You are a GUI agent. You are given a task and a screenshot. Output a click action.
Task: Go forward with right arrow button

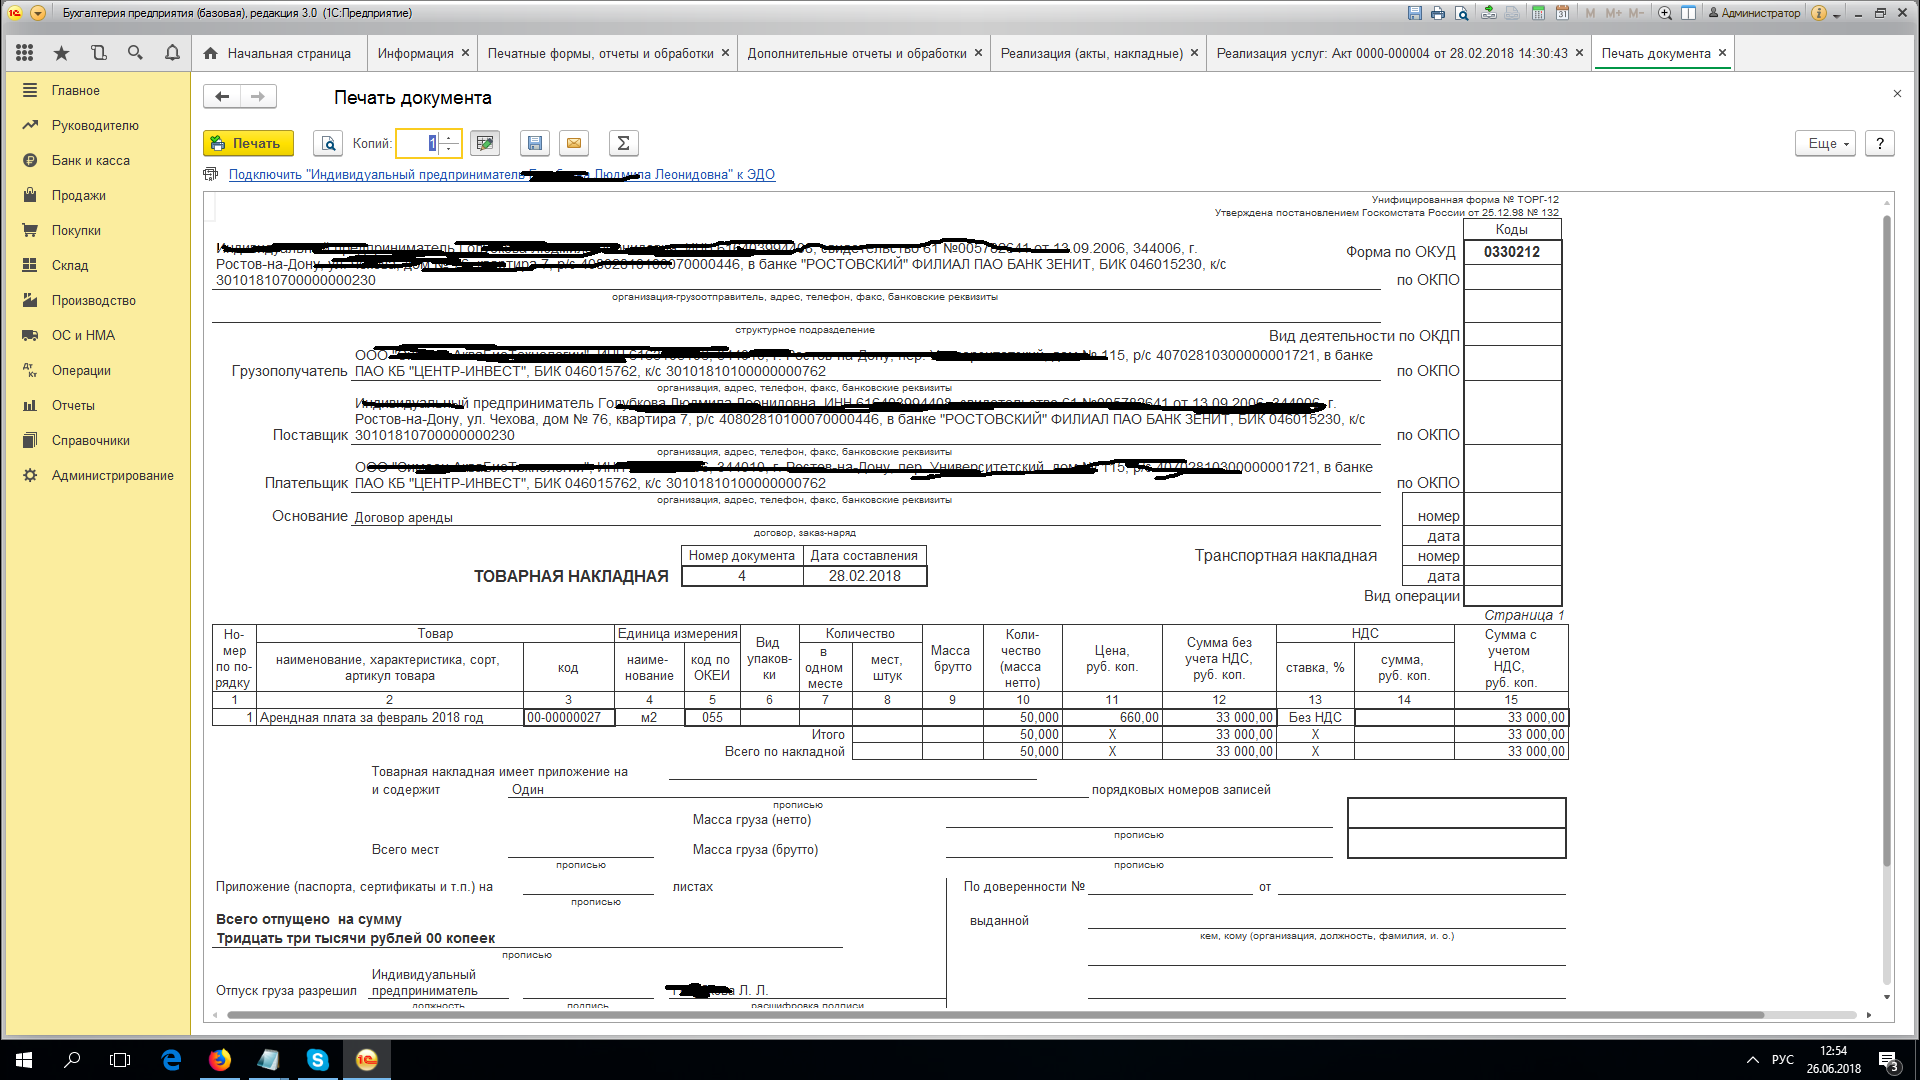point(258,96)
